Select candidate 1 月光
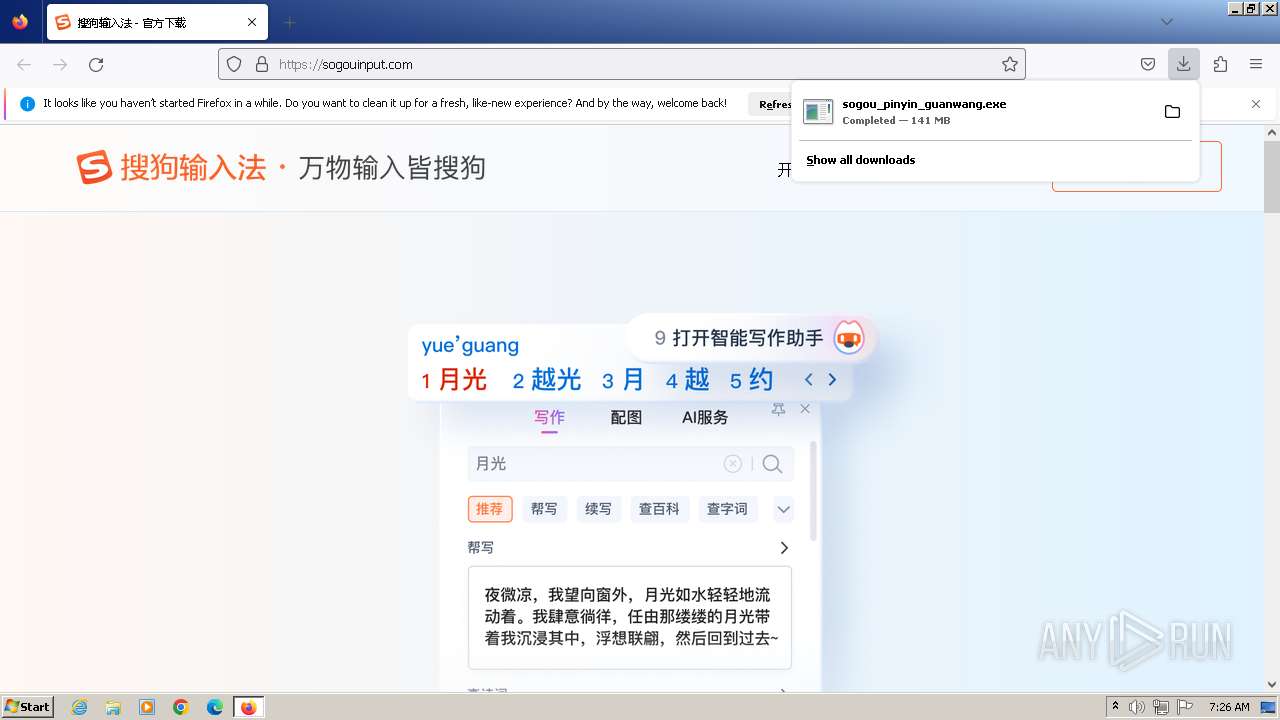 coord(454,380)
